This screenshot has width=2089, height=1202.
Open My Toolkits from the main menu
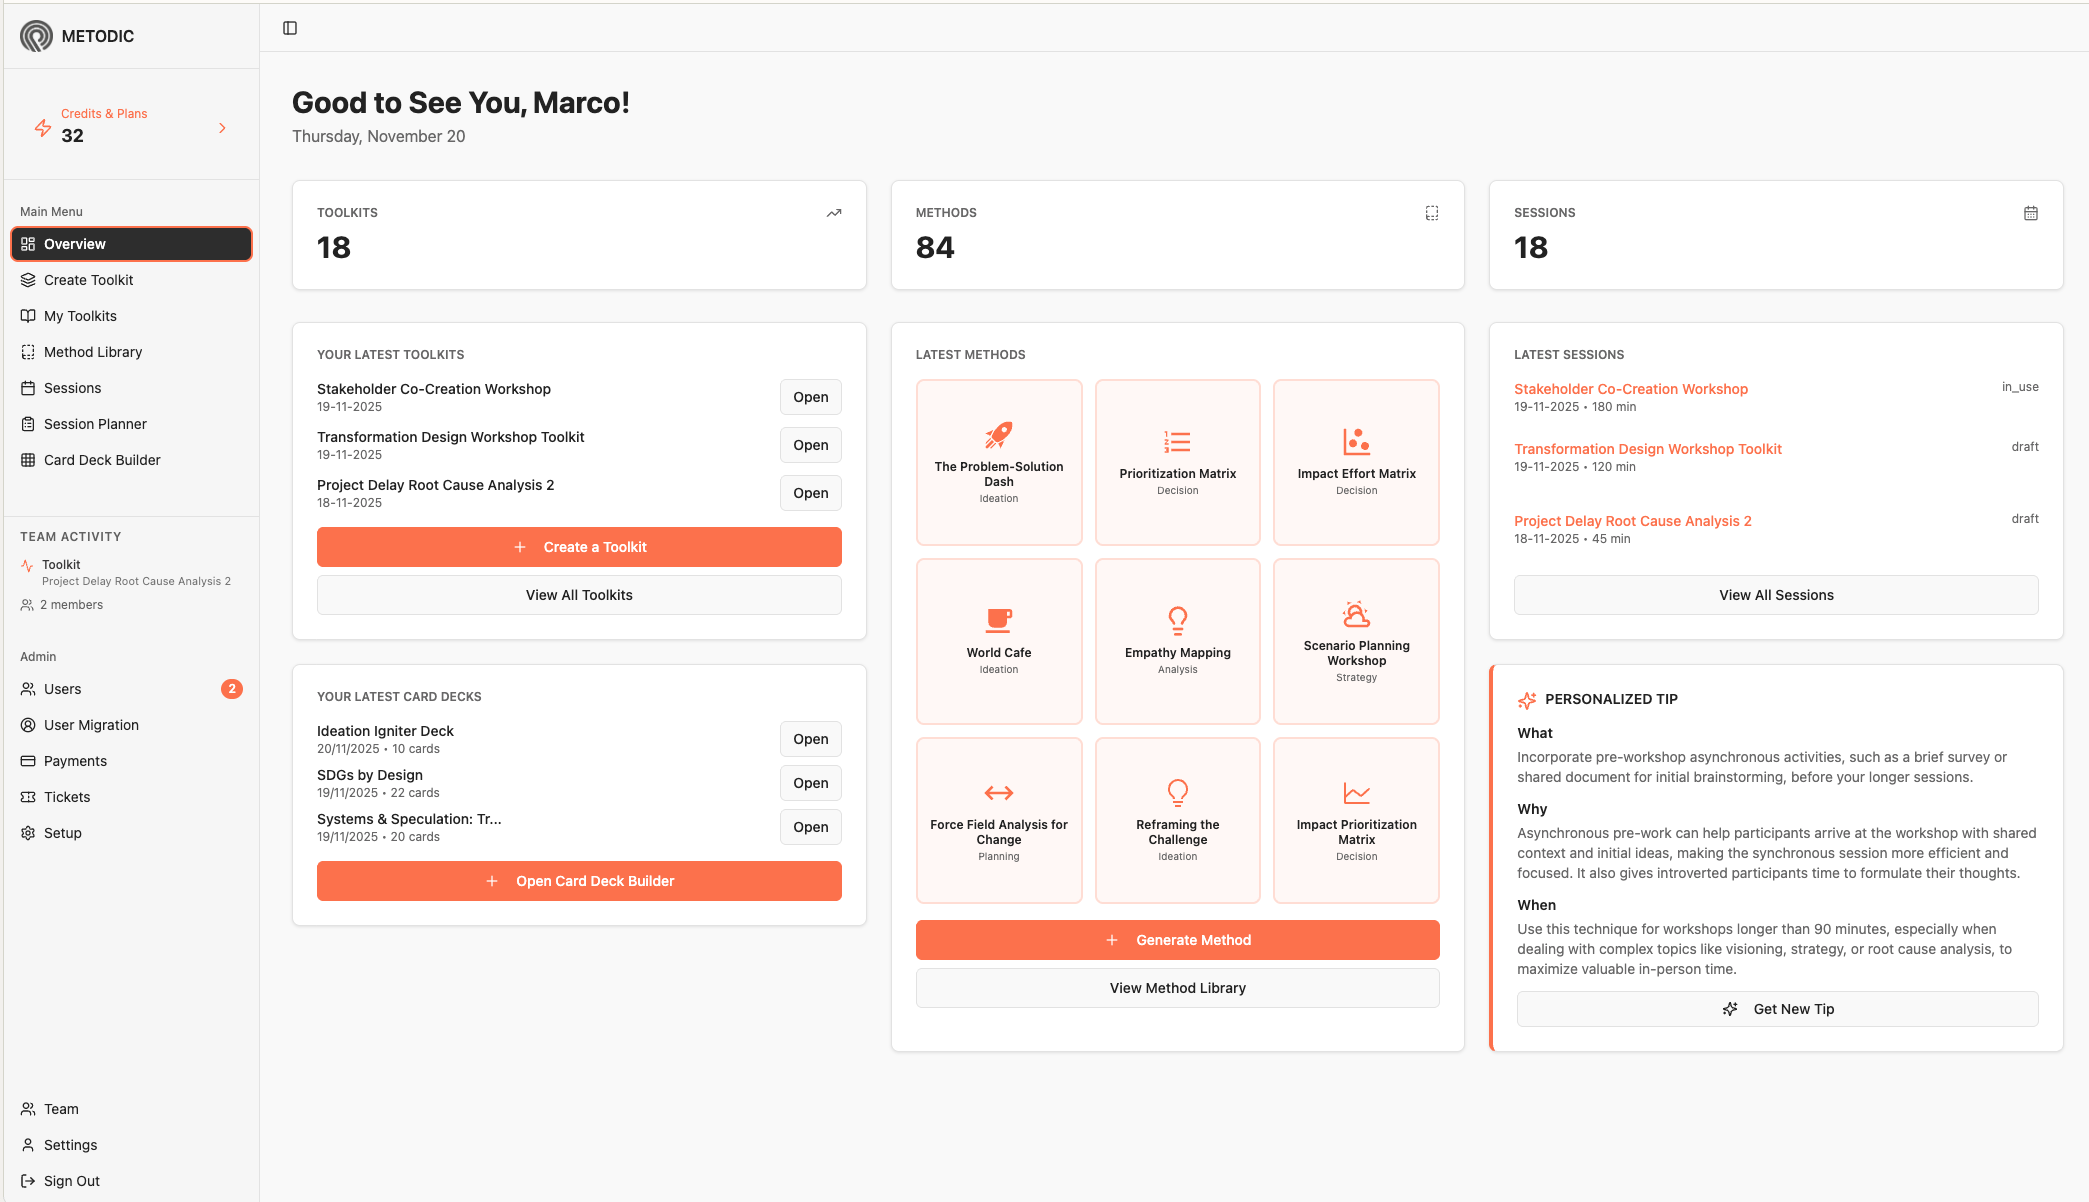pos(81,315)
